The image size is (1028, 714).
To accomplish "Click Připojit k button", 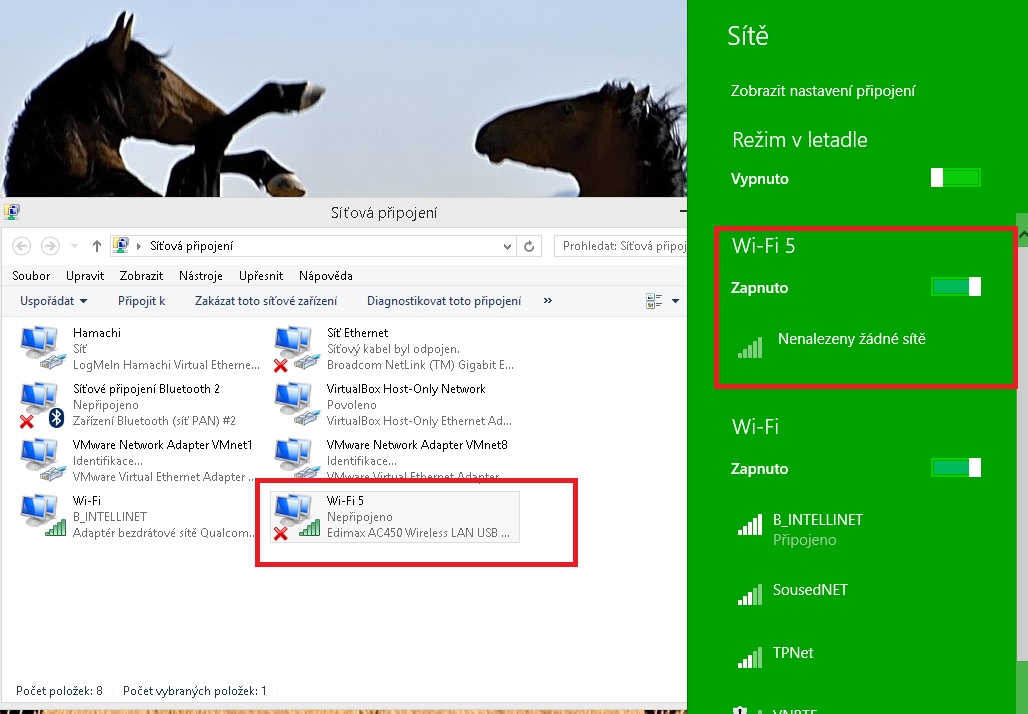I will [x=142, y=301].
